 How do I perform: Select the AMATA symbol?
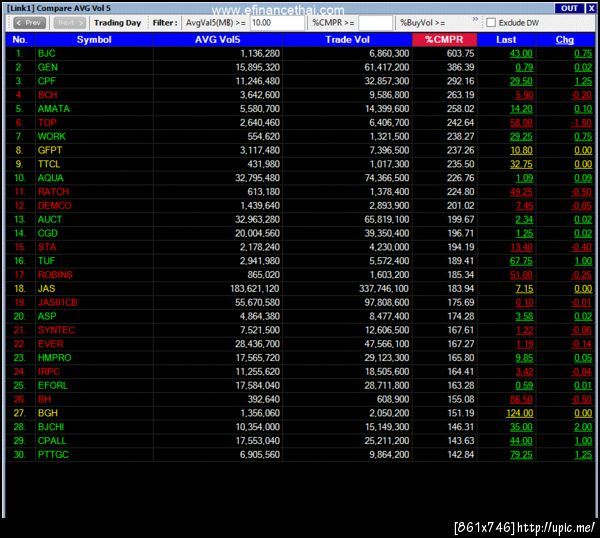pos(54,109)
